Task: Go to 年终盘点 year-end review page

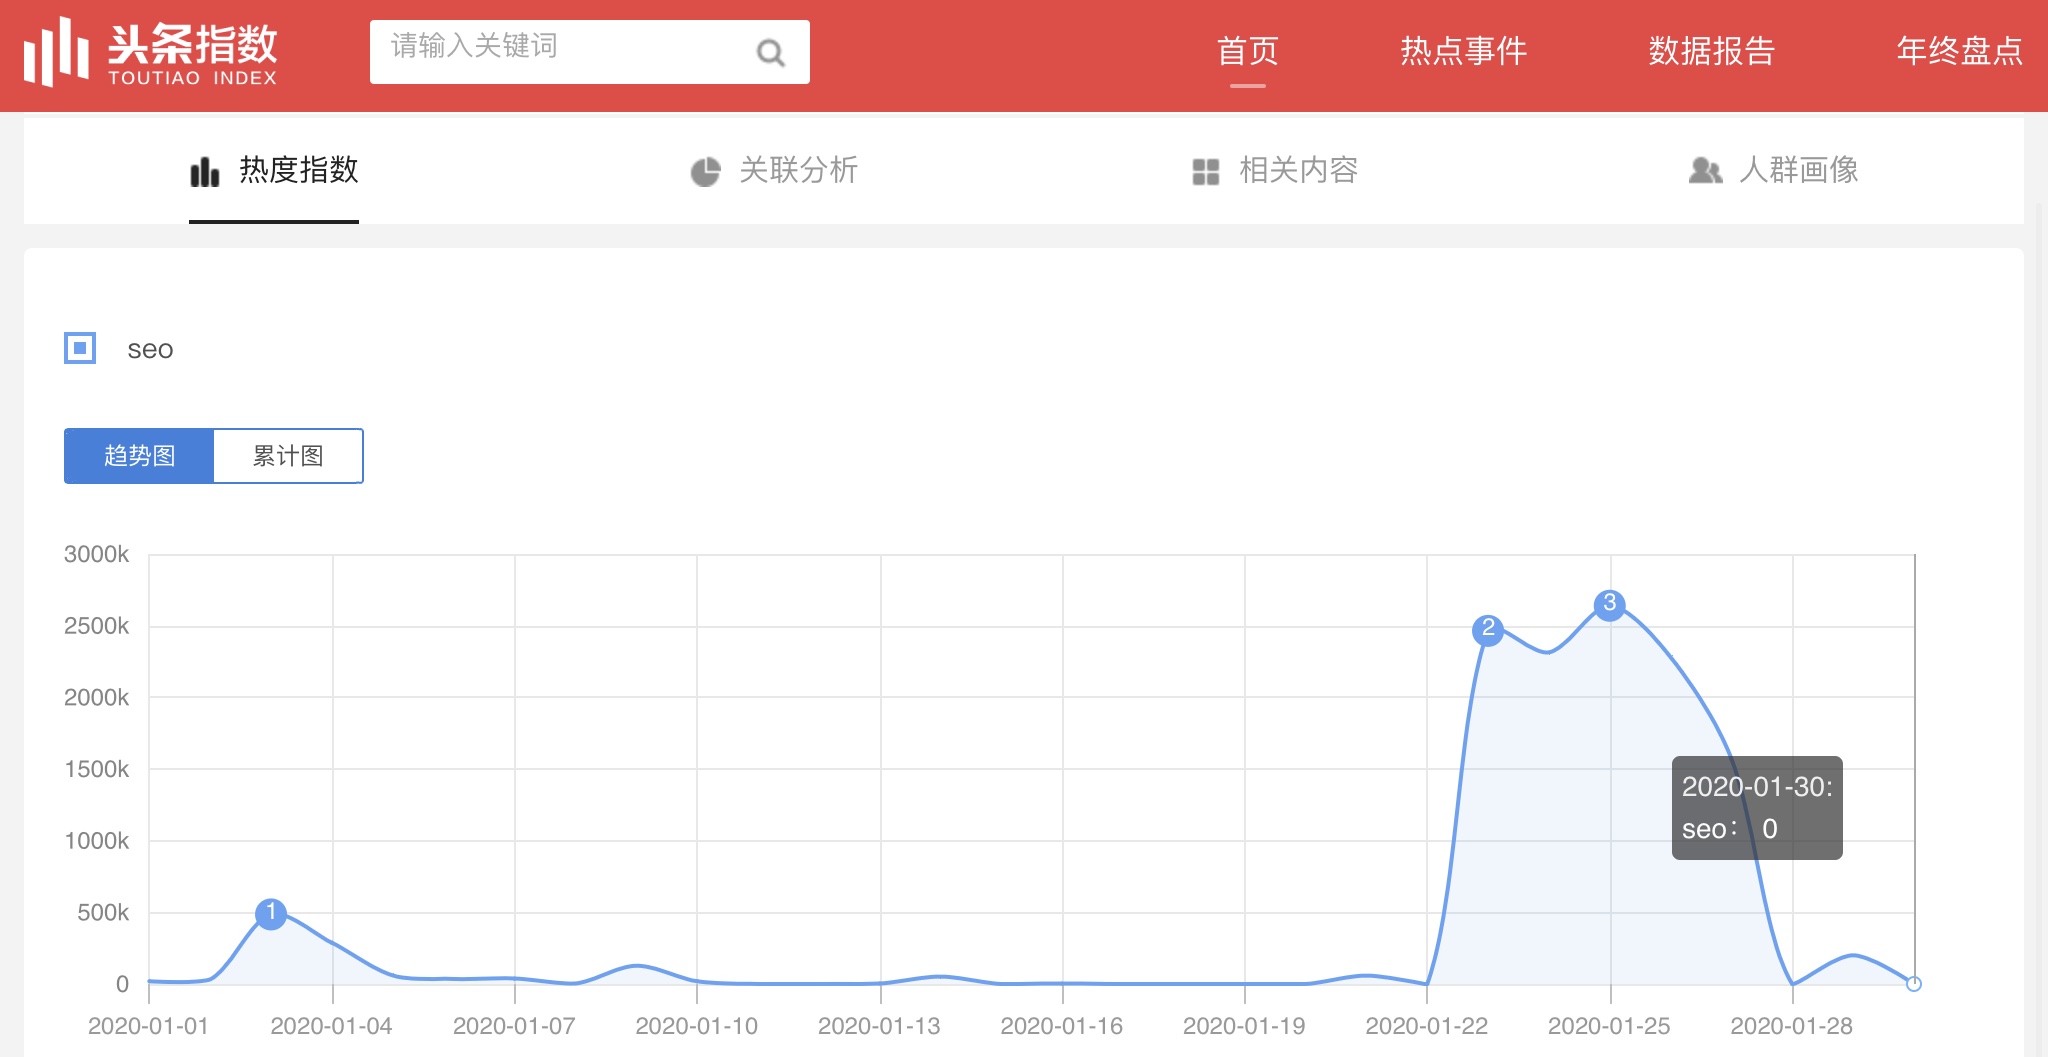Action: pos(1959,51)
